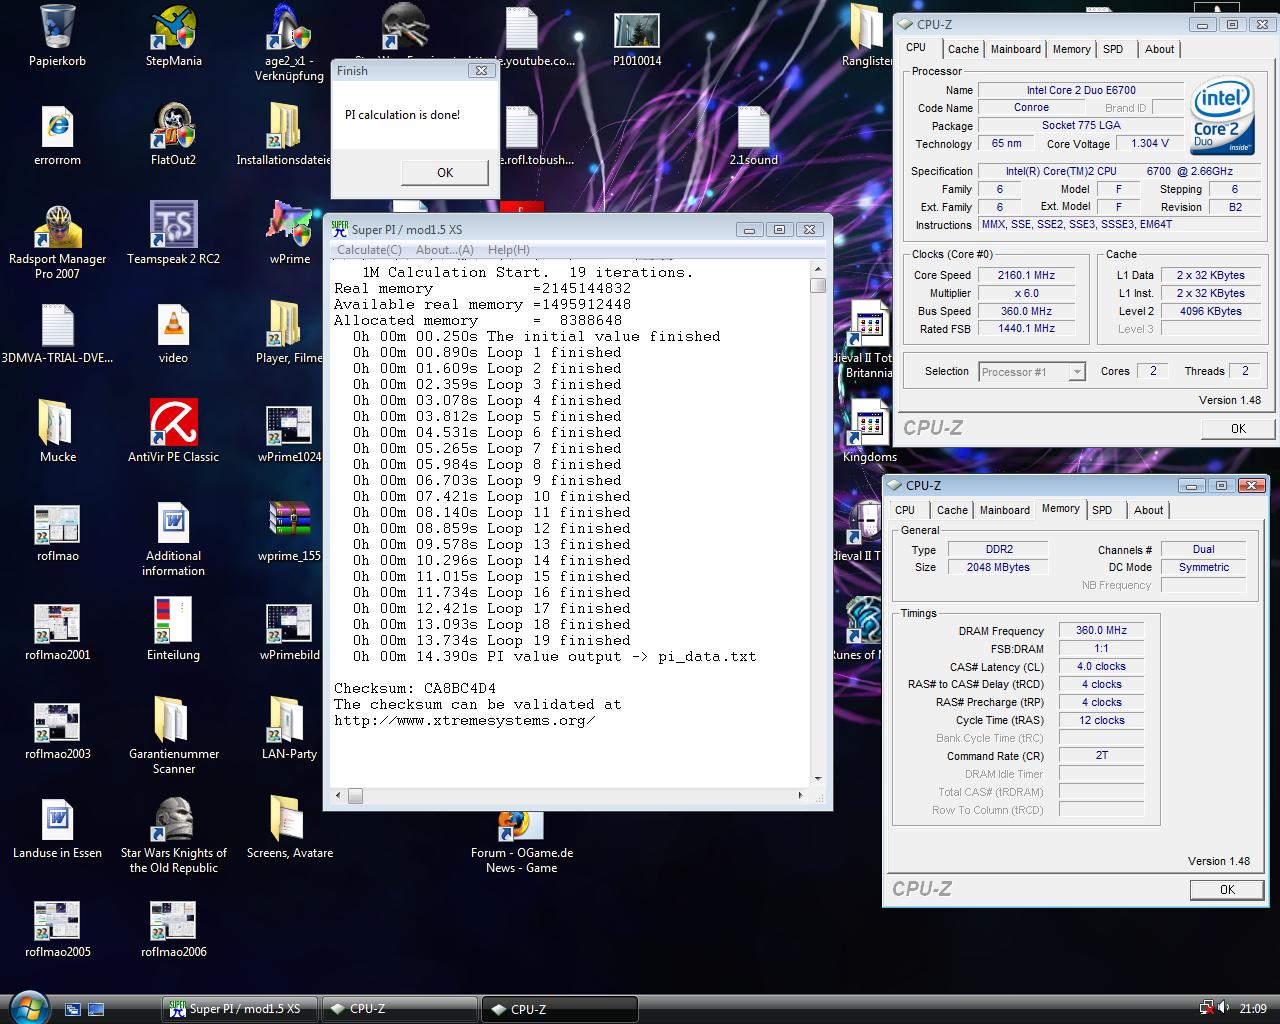Open the Installationsdateien folder icon
The width and height of the screenshot is (1280, 1024).
(285, 126)
